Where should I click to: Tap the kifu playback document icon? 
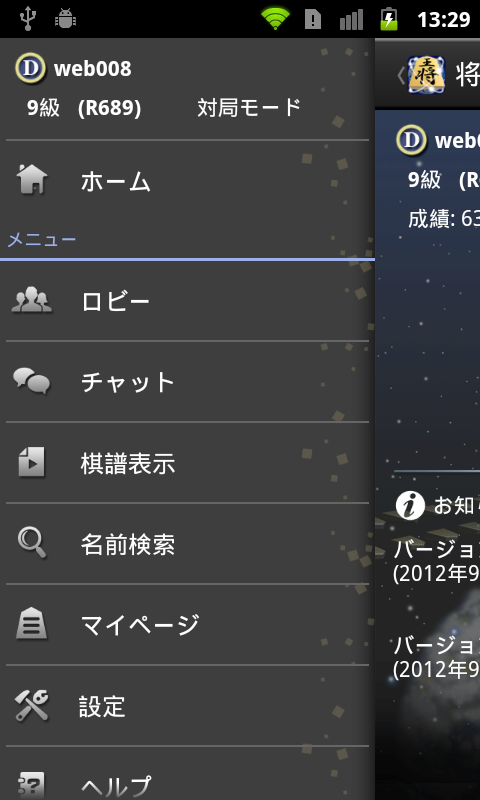tap(32, 462)
